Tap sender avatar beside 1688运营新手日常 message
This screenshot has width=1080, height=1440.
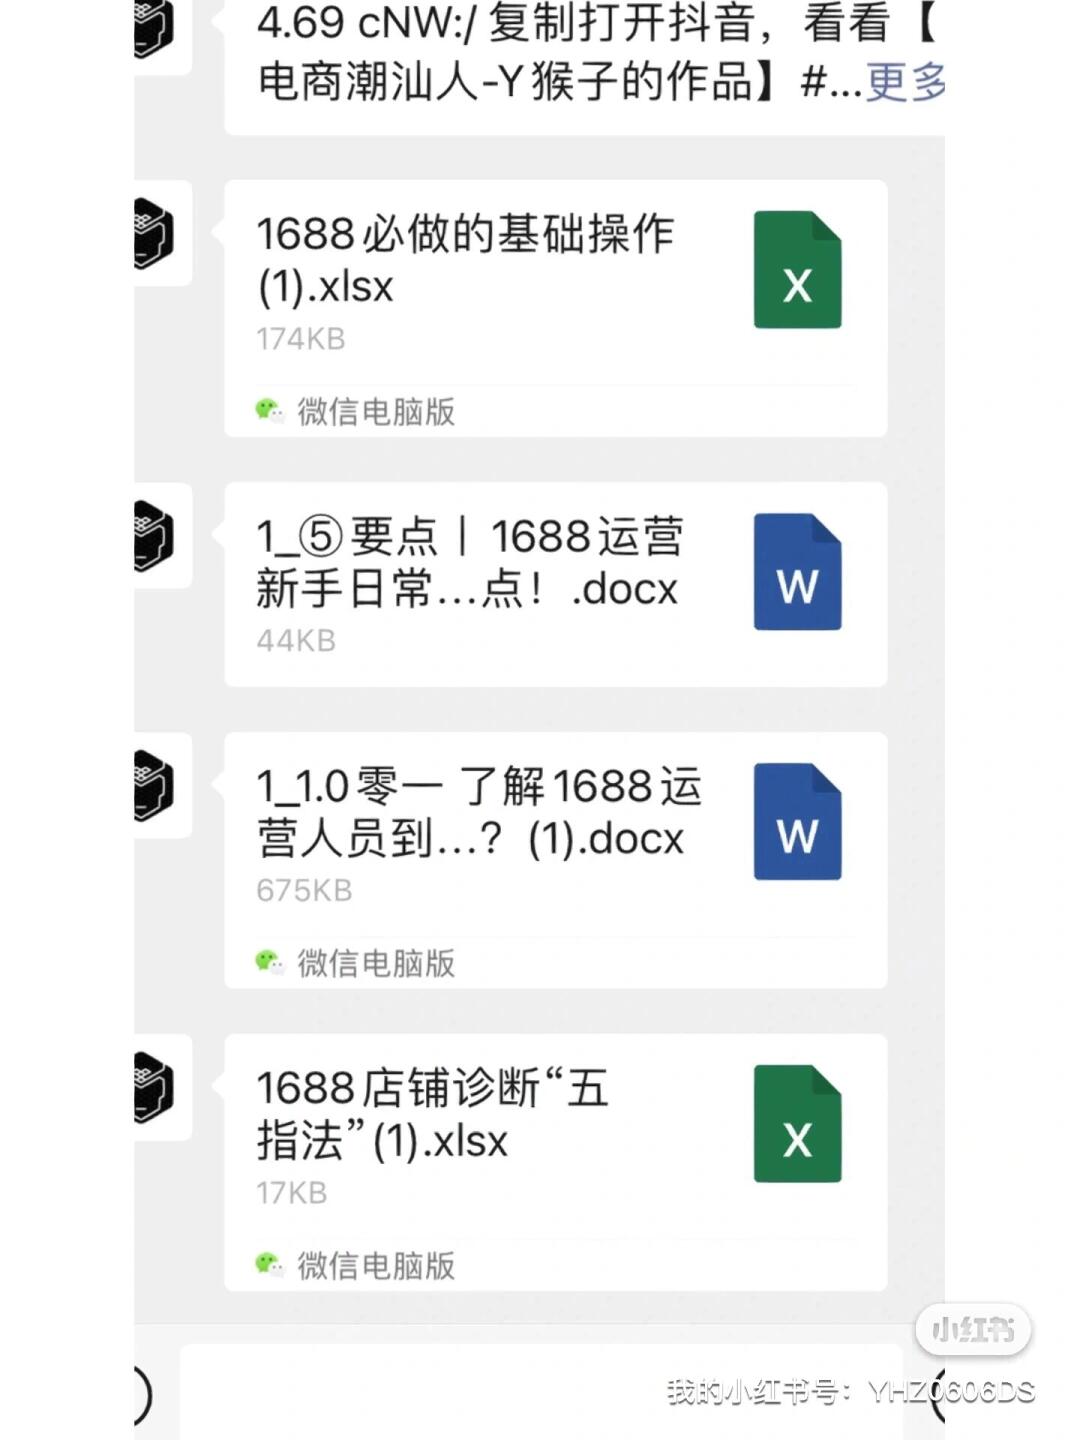coord(160,535)
